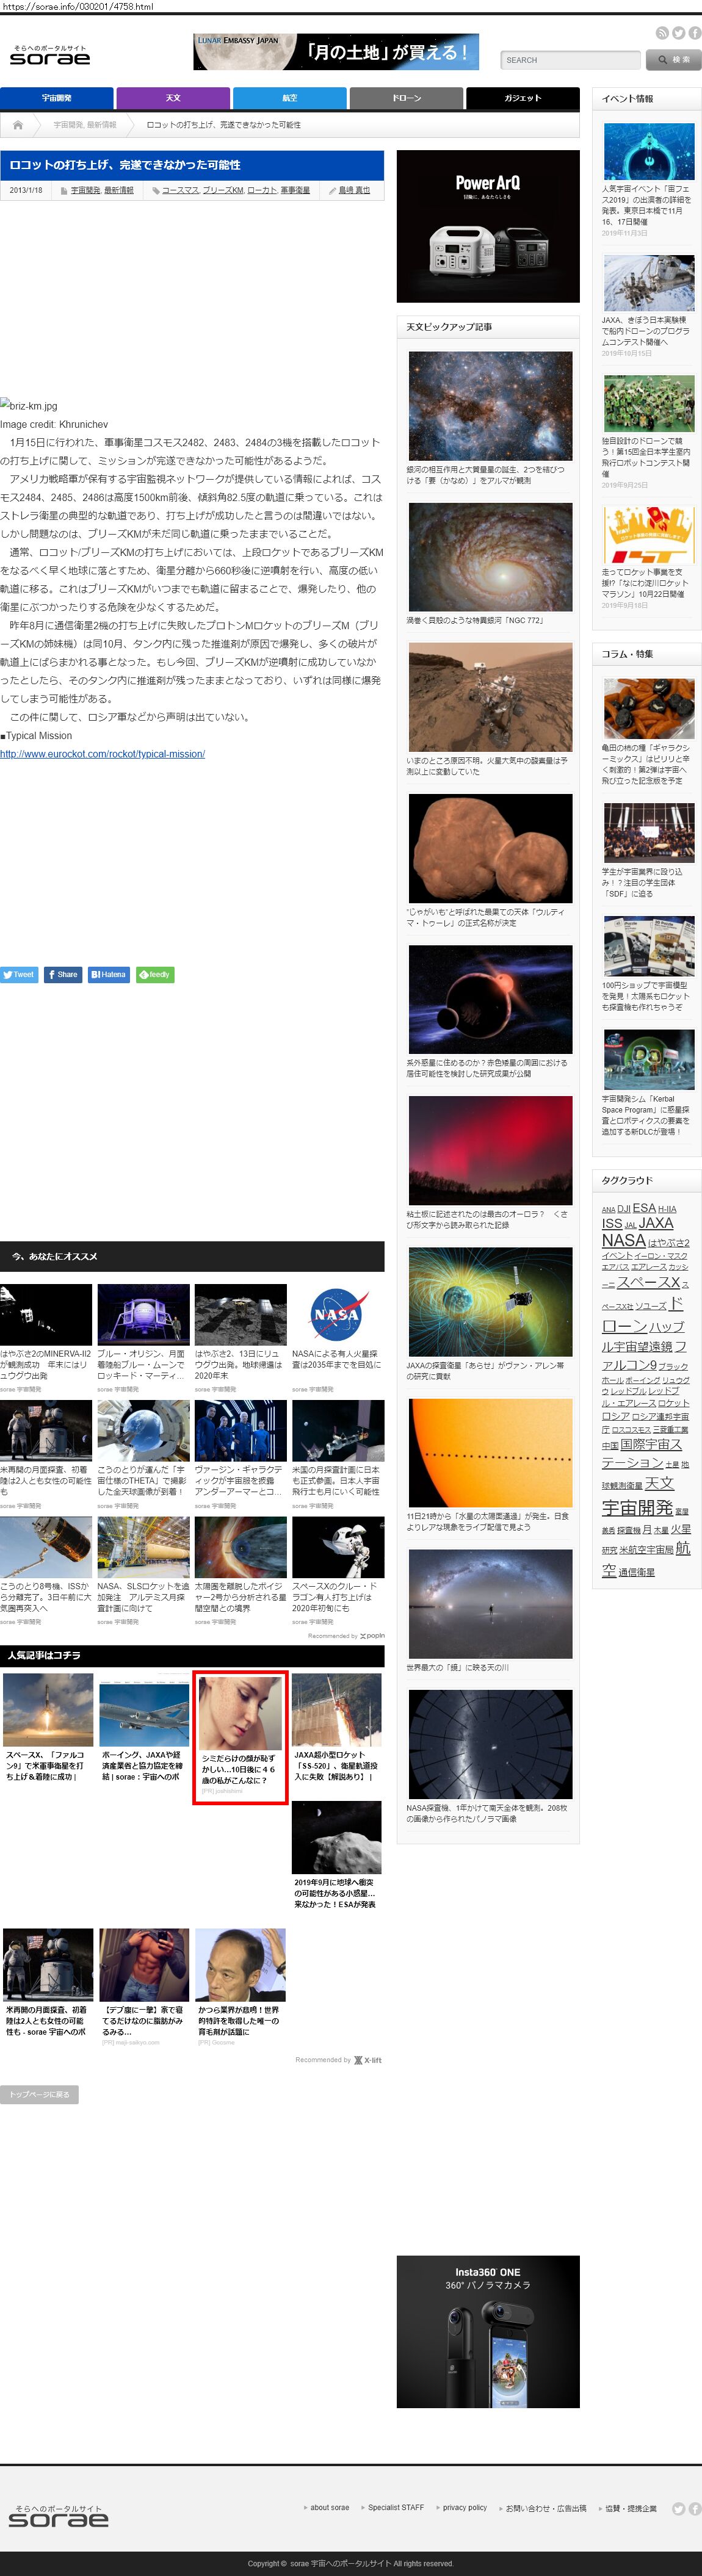
Task: Switch to the 天文 navigation tab
Action: (x=173, y=98)
